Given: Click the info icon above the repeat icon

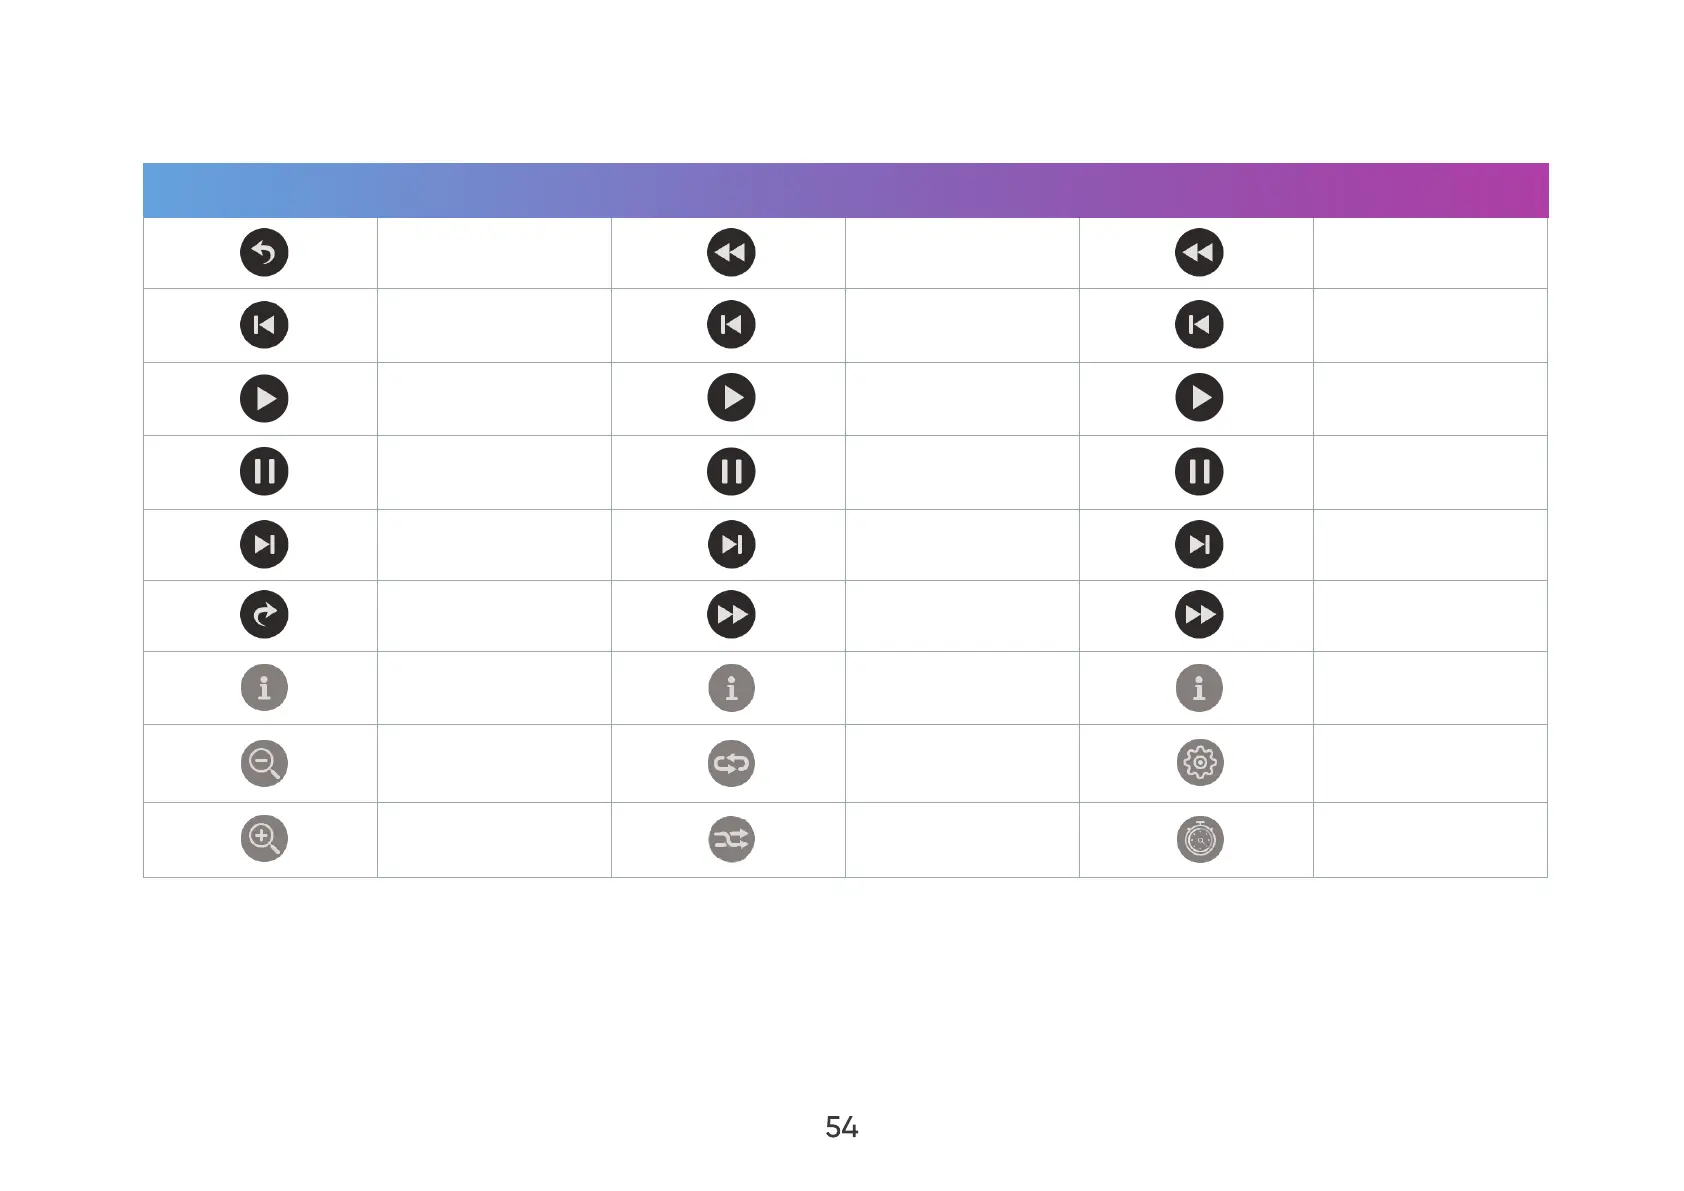Looking at the screenshot, I should pos(731,688).
